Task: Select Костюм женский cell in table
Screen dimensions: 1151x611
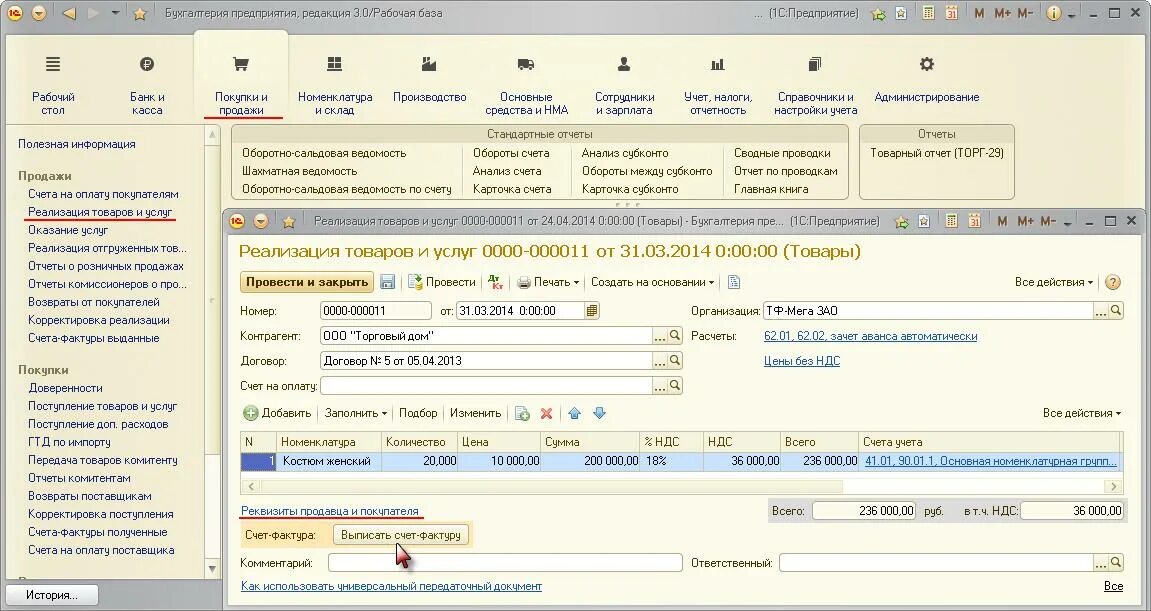Action: (329, 461)
